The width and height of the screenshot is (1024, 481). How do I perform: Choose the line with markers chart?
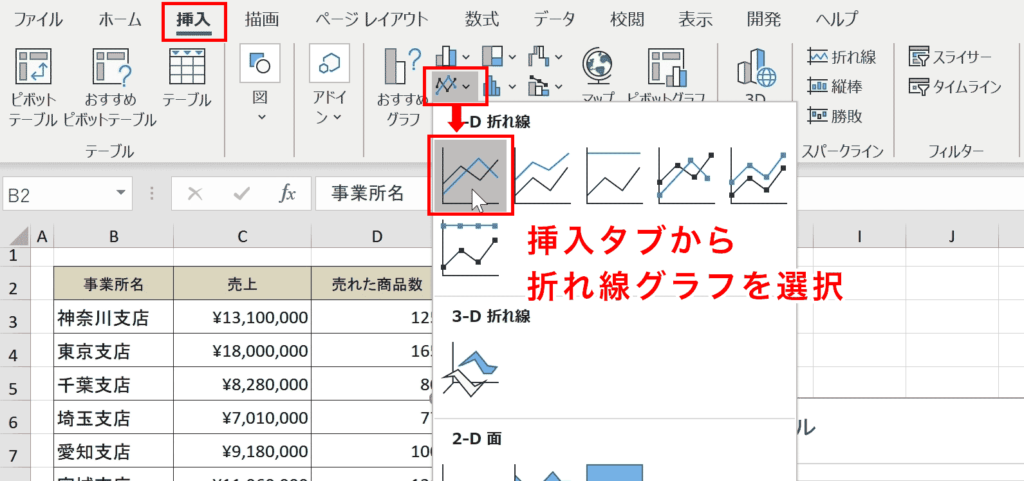pyautogui.click(x=686, y=174)
